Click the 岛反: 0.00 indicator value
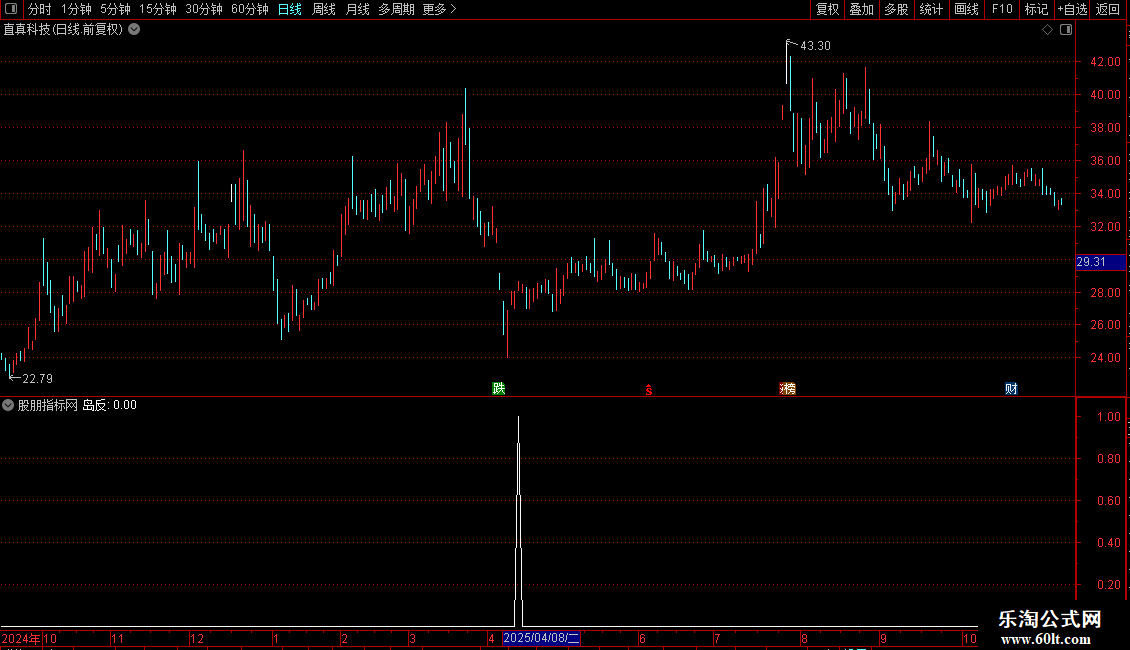 click(109, 405)
